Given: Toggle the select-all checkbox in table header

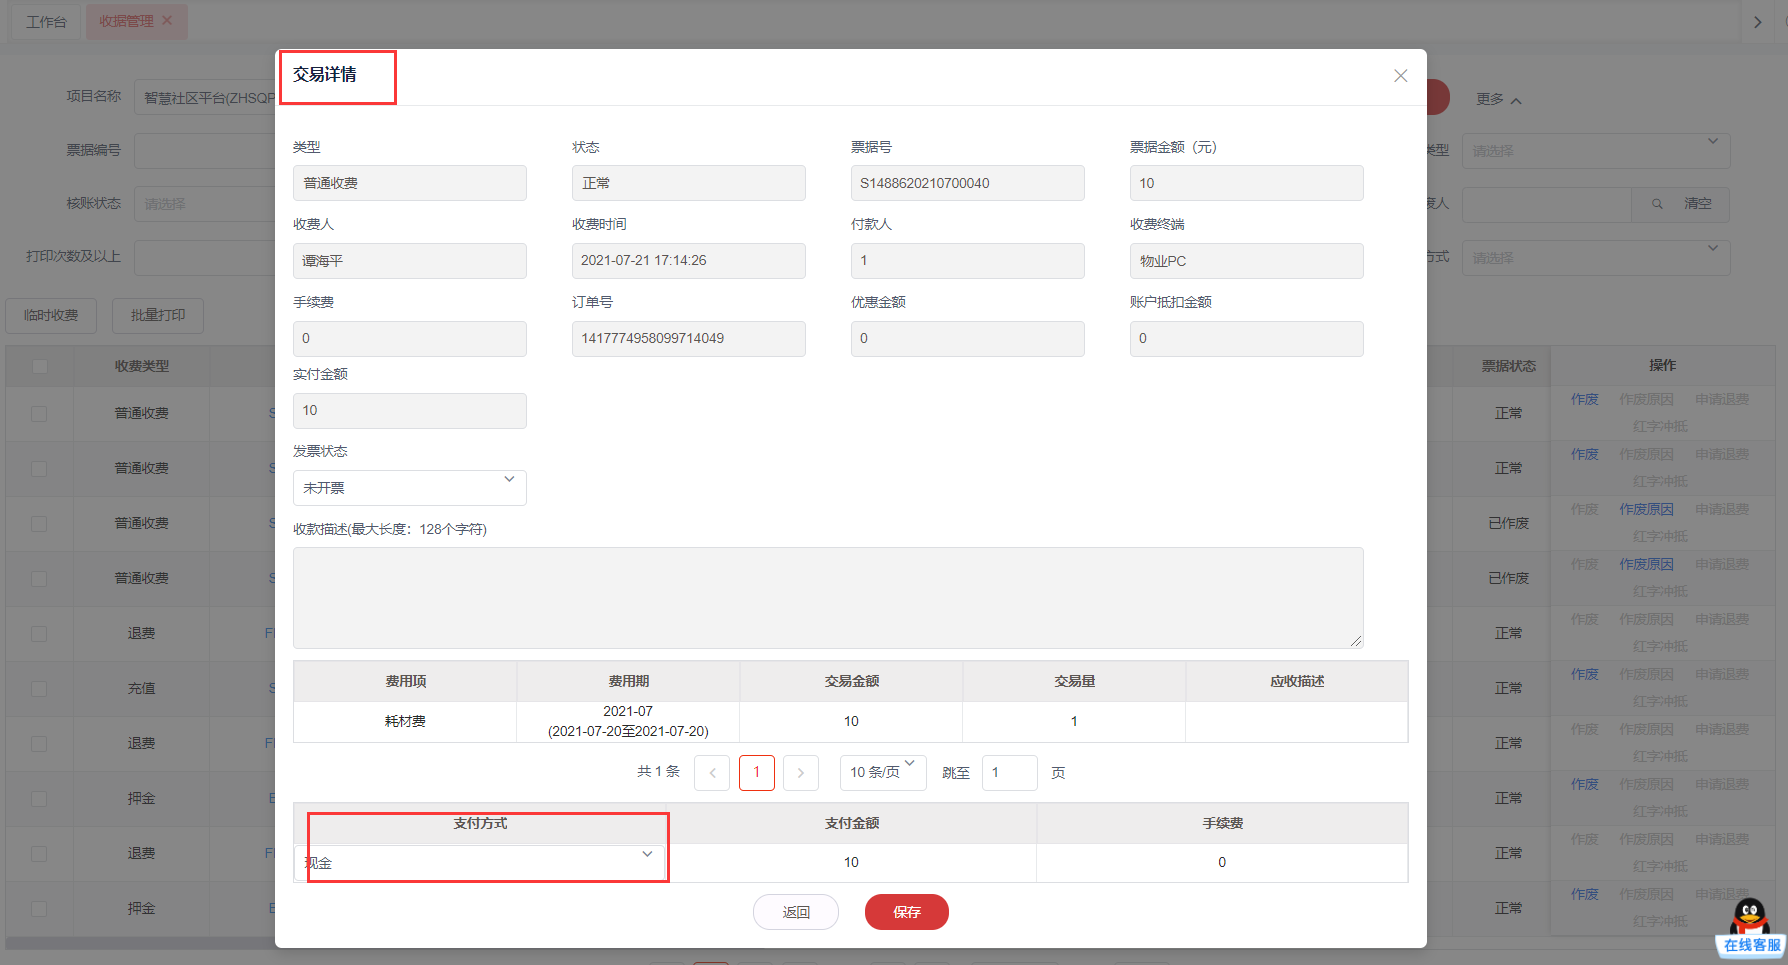Looking at the screenshot, I should (40, 366).
